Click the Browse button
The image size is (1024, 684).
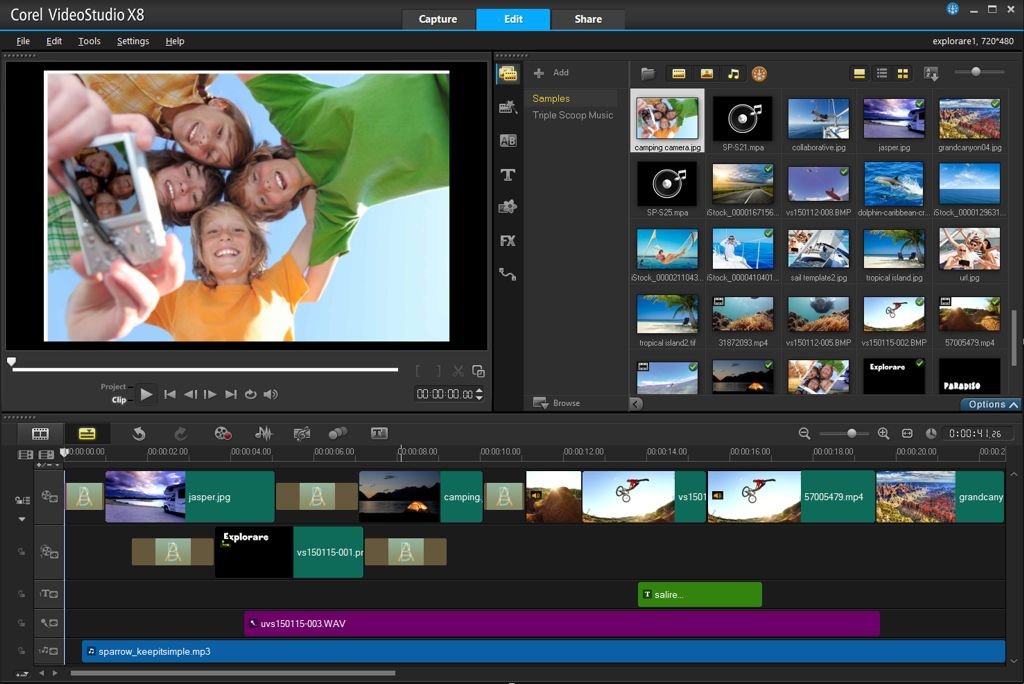point(556,403)
